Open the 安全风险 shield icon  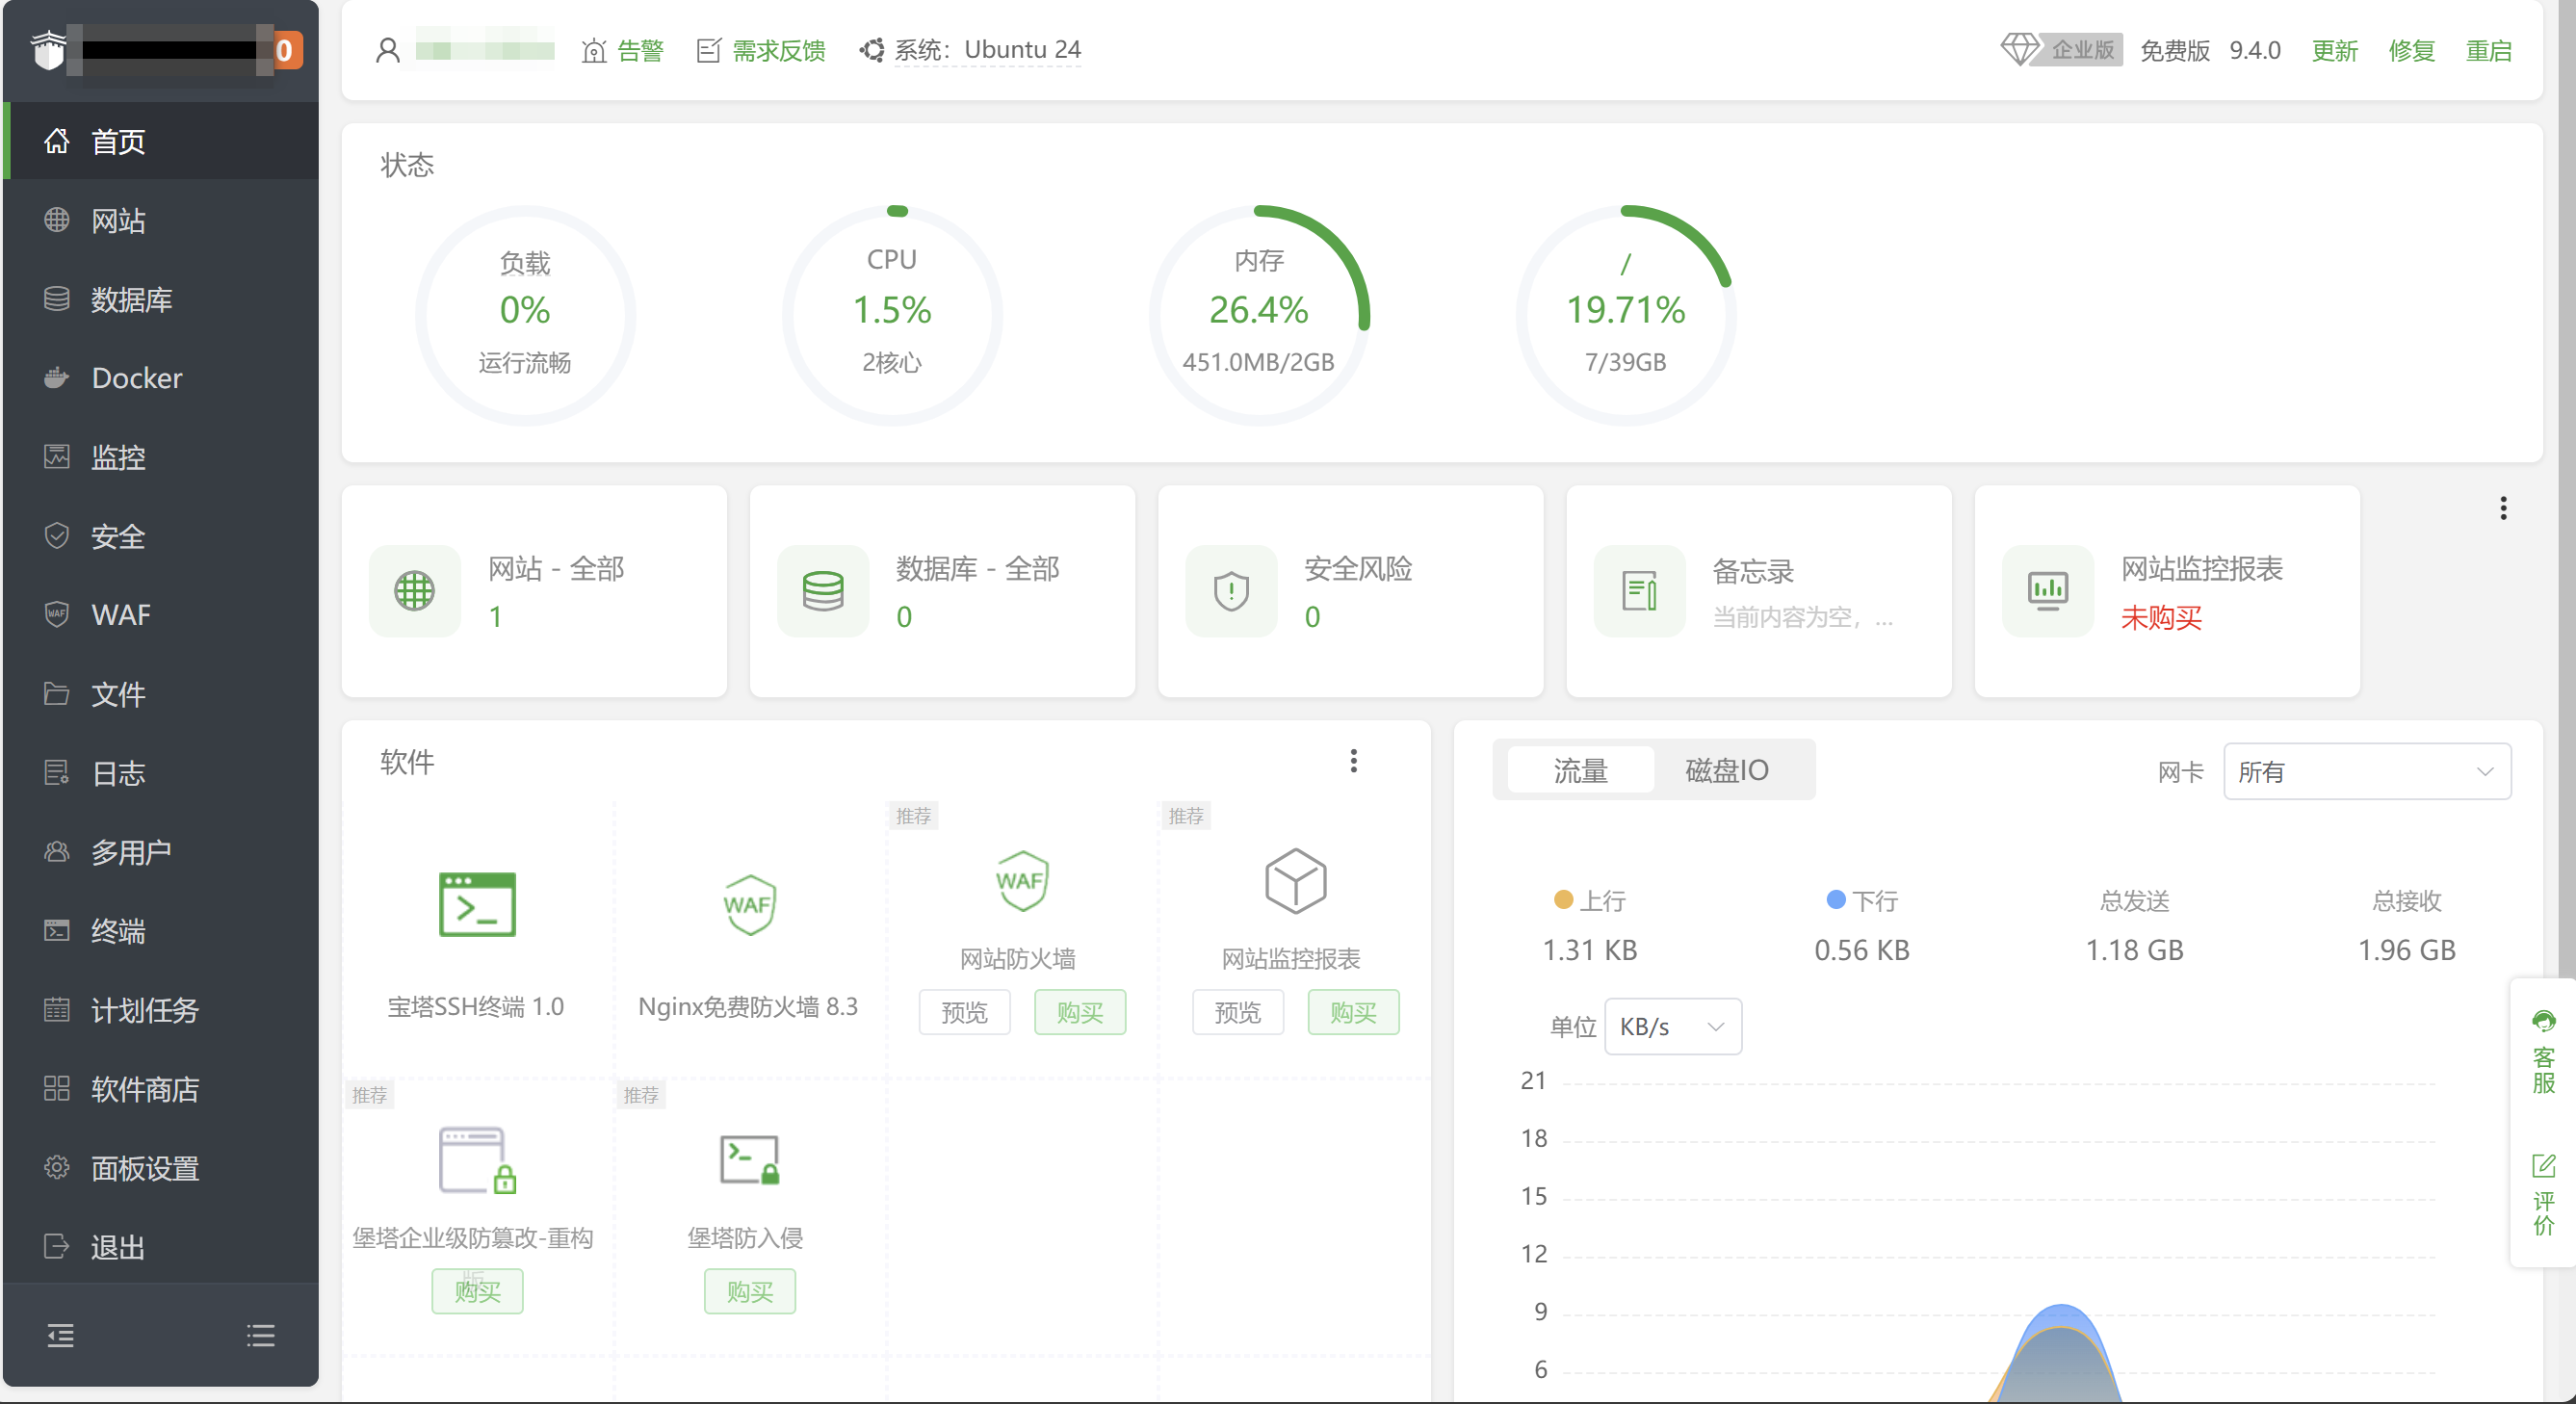(1231, 591)
